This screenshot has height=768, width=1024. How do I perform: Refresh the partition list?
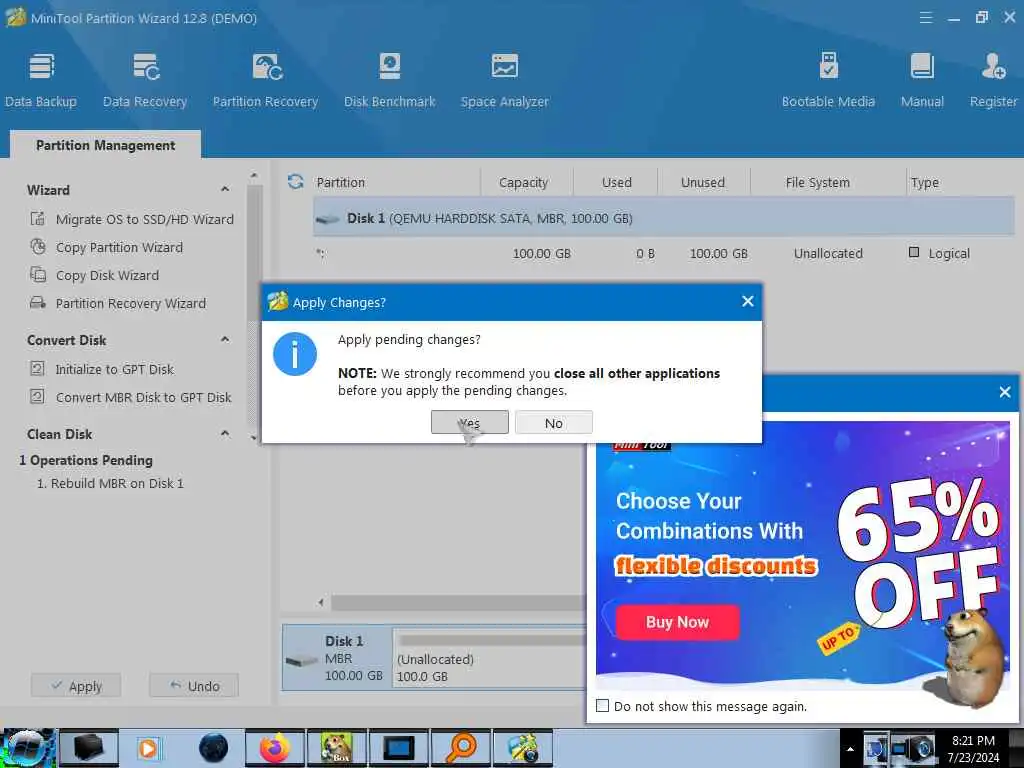click(295, 182)
